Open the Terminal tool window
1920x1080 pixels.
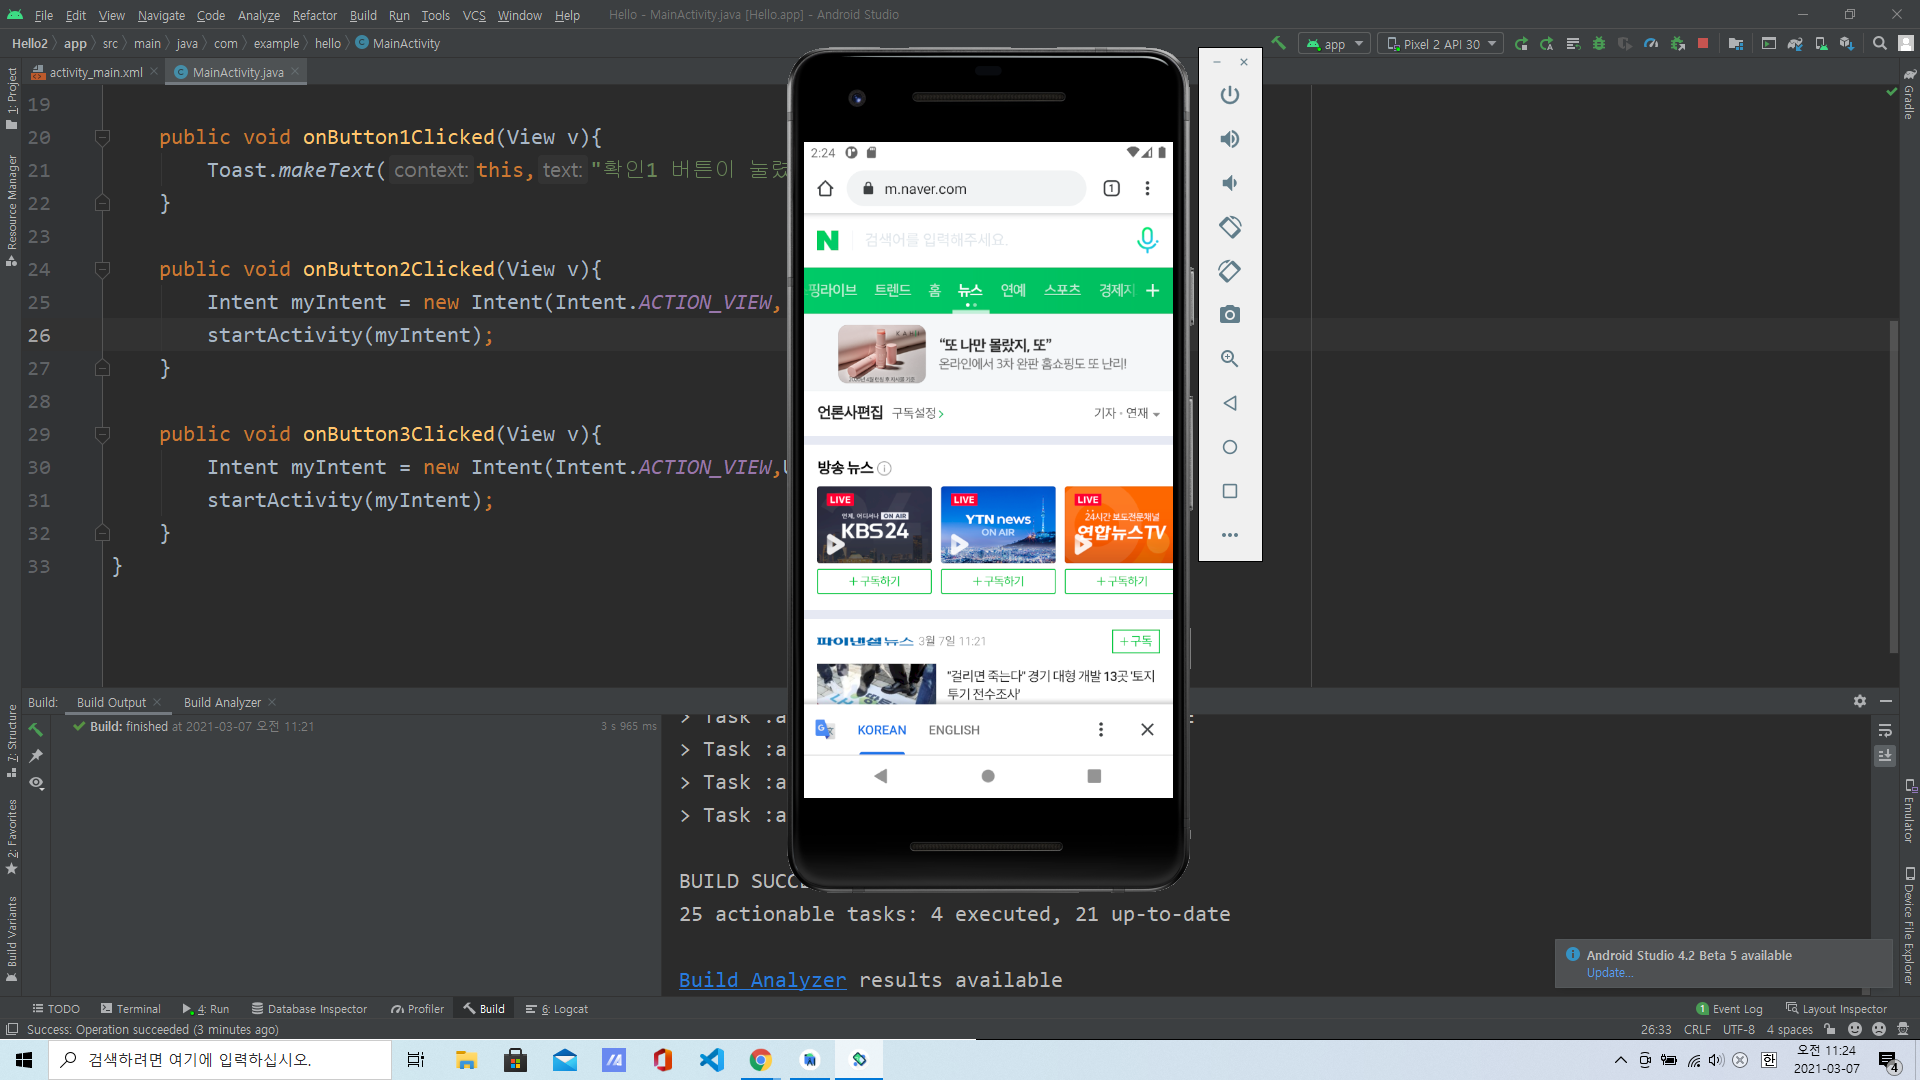click(130, 1009)
